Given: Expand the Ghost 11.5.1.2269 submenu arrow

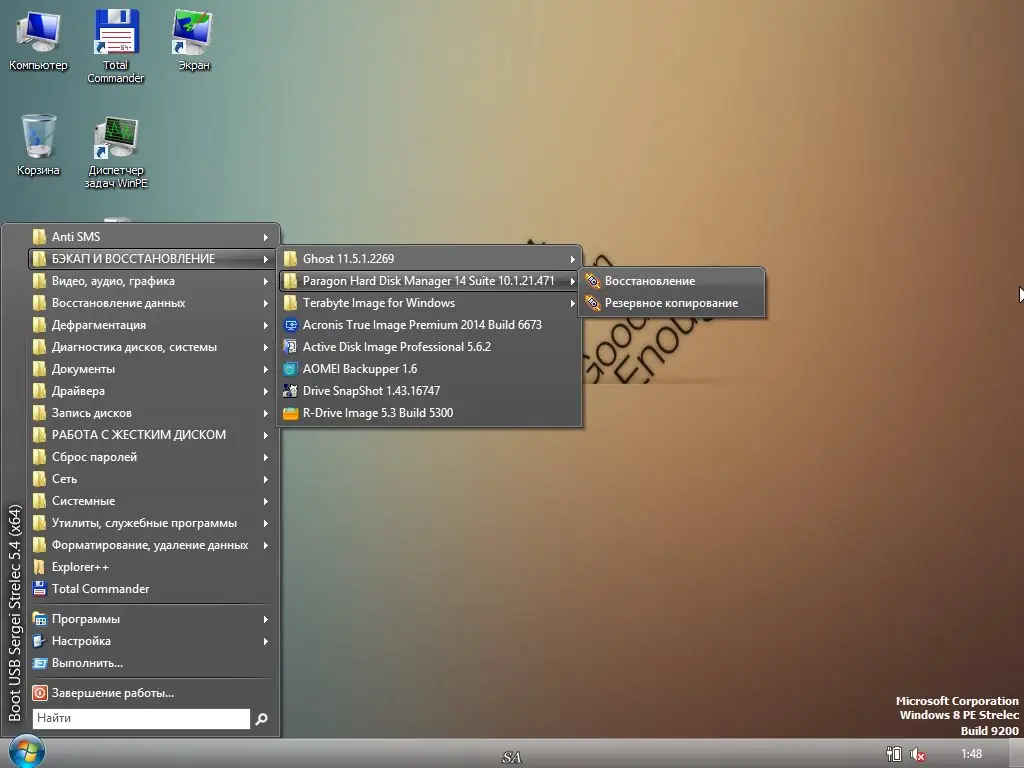Looking at the screenshot, I should [573, 259].
